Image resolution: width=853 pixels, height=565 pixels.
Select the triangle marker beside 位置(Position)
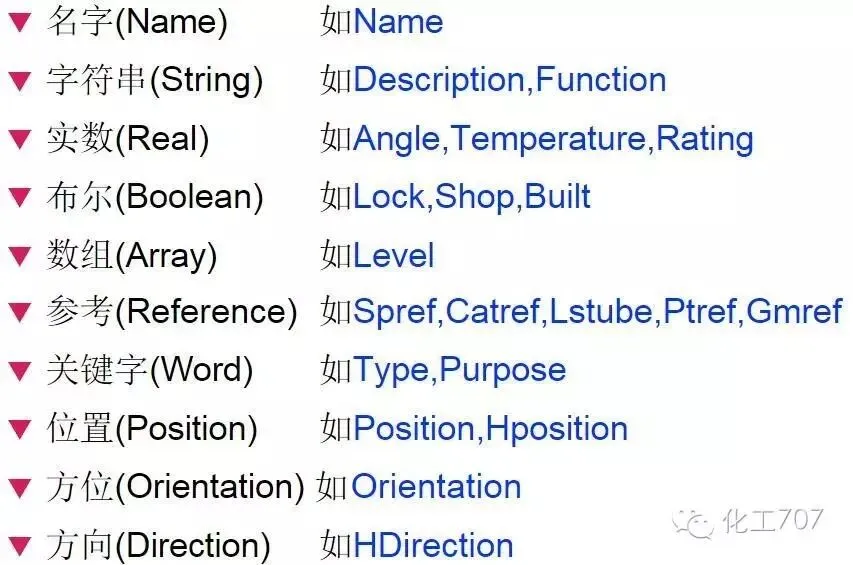click(20, 429)
